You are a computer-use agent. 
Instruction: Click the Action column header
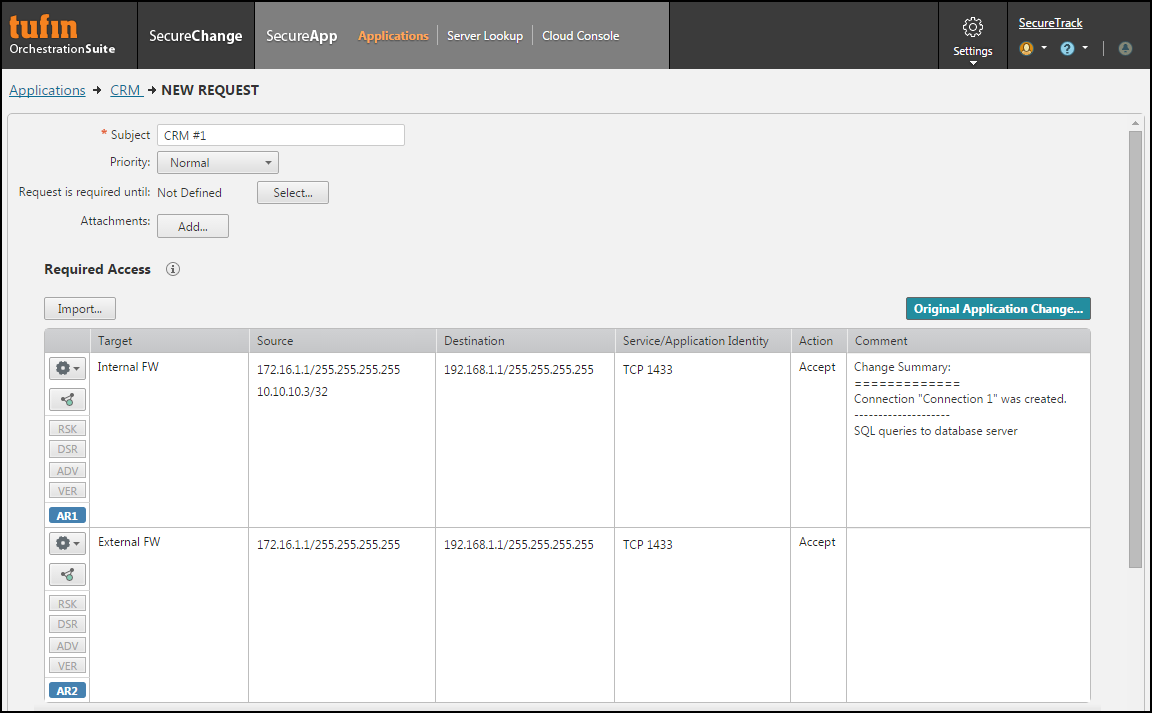(818, 341)
